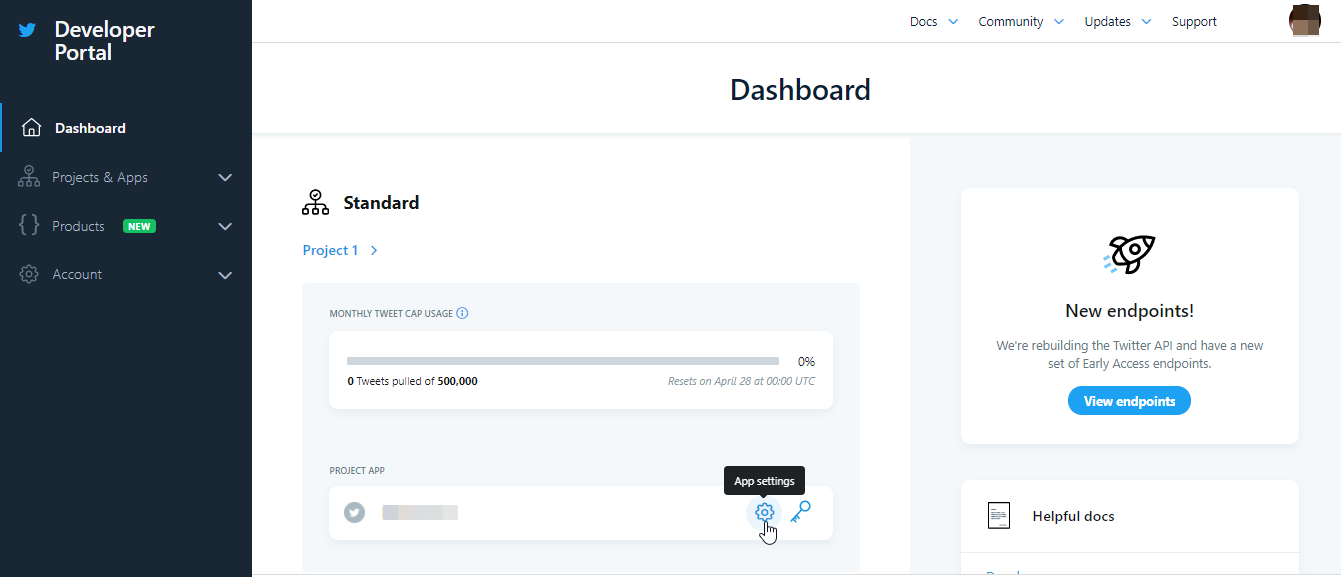This screenshot has height=577, width=1341.
Task: Click the info icon beside Monthly Tweet Cap Usage
Action: click(x=462, y=313)
